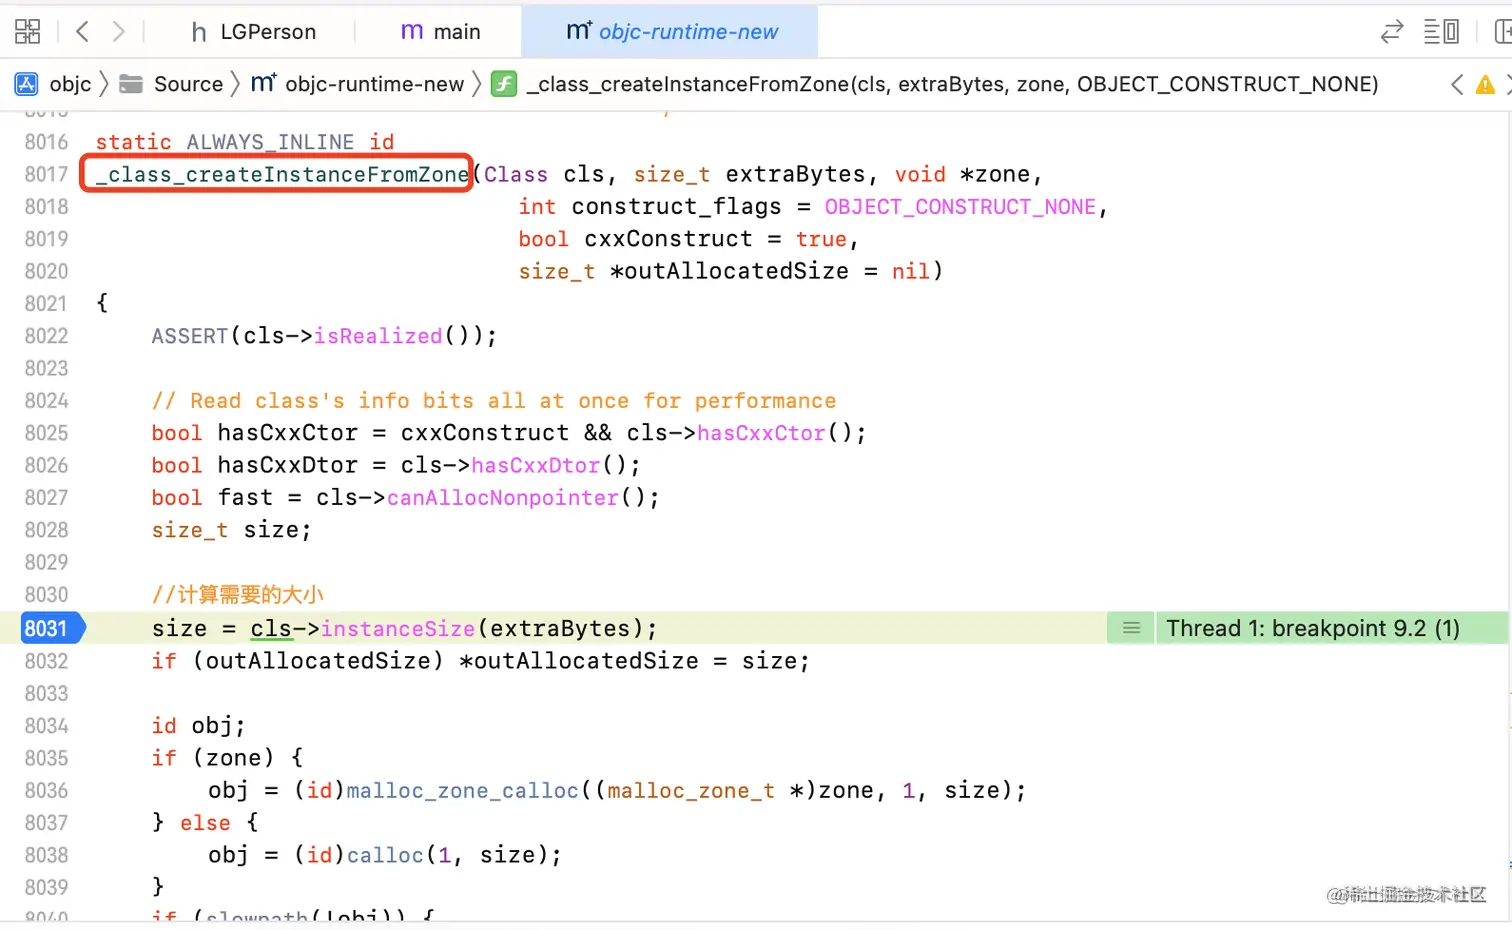
Task: Click the yellow warning issue icon
Action: (1485, 85)
